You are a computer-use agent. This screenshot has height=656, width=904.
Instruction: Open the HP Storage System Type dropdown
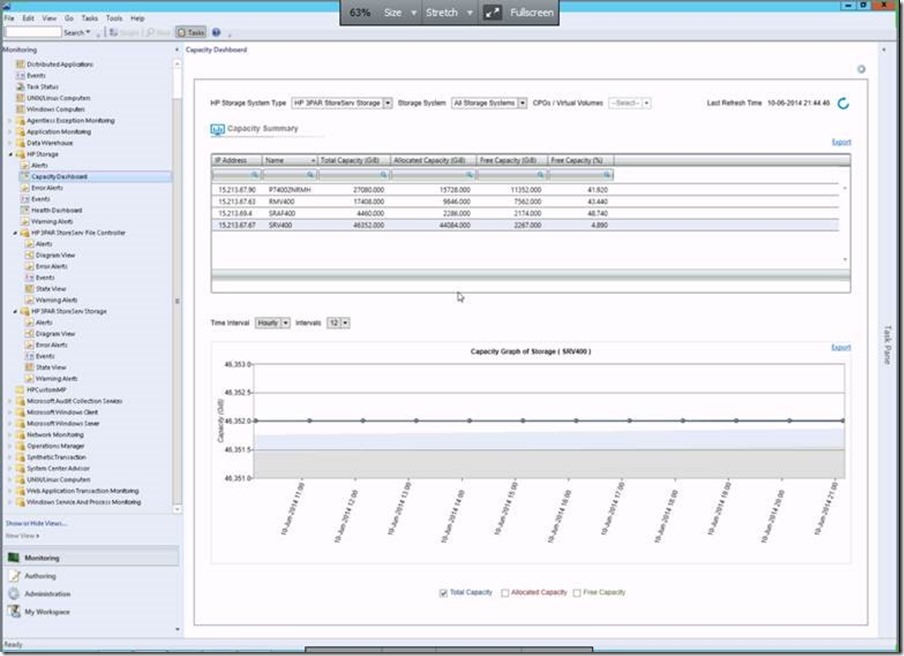pos(388,103)
